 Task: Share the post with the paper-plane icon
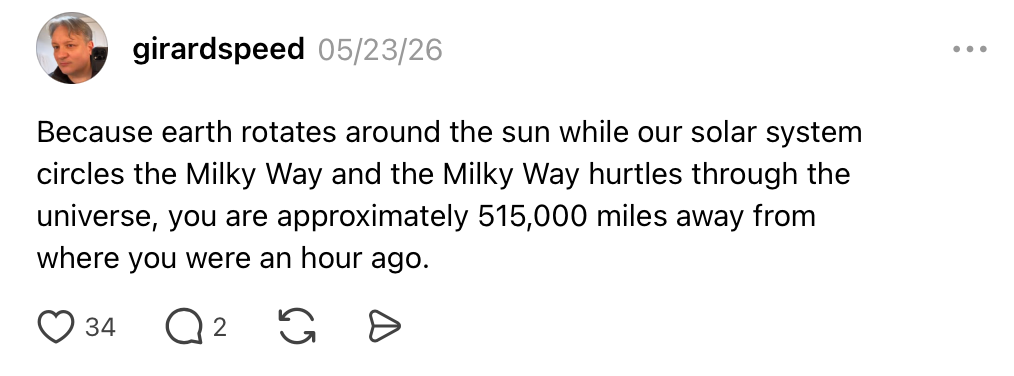point(384,326)
